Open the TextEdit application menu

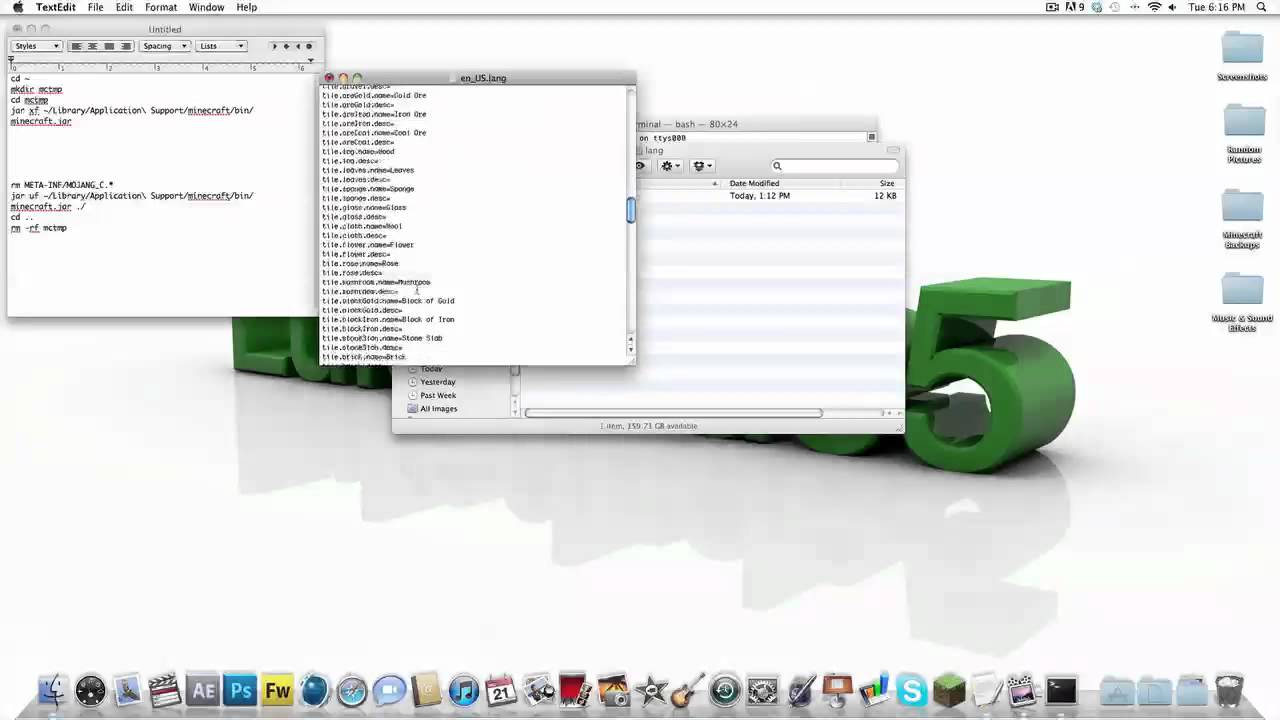(55, 7)
